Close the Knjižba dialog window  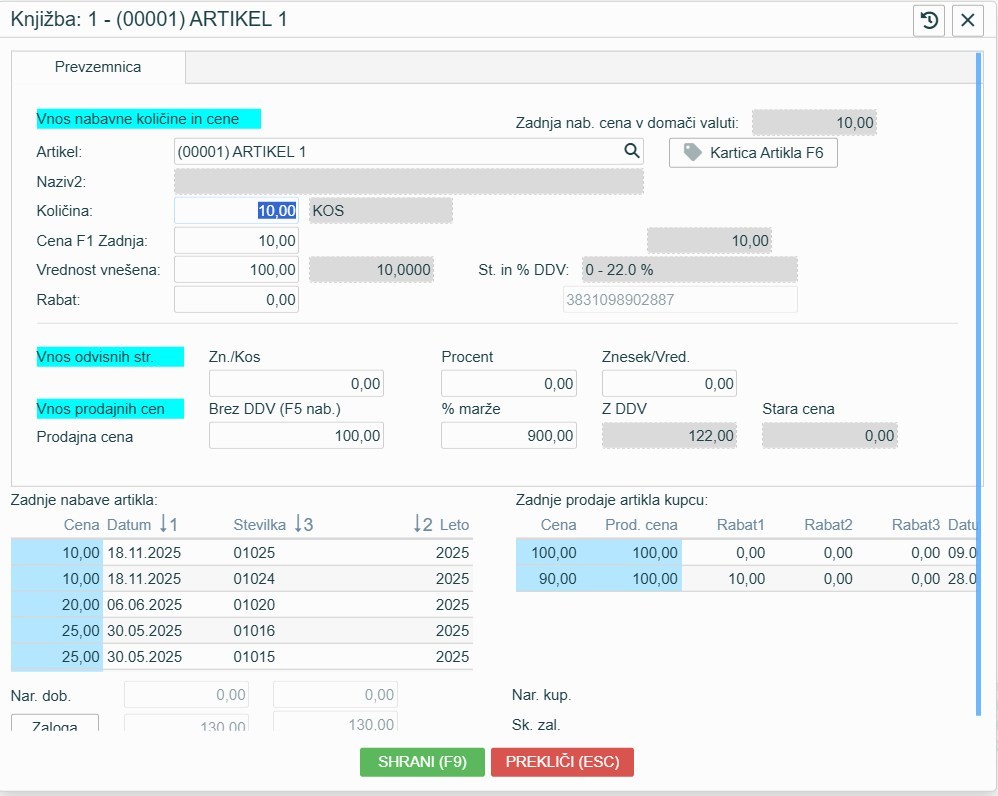click(967, 20)
